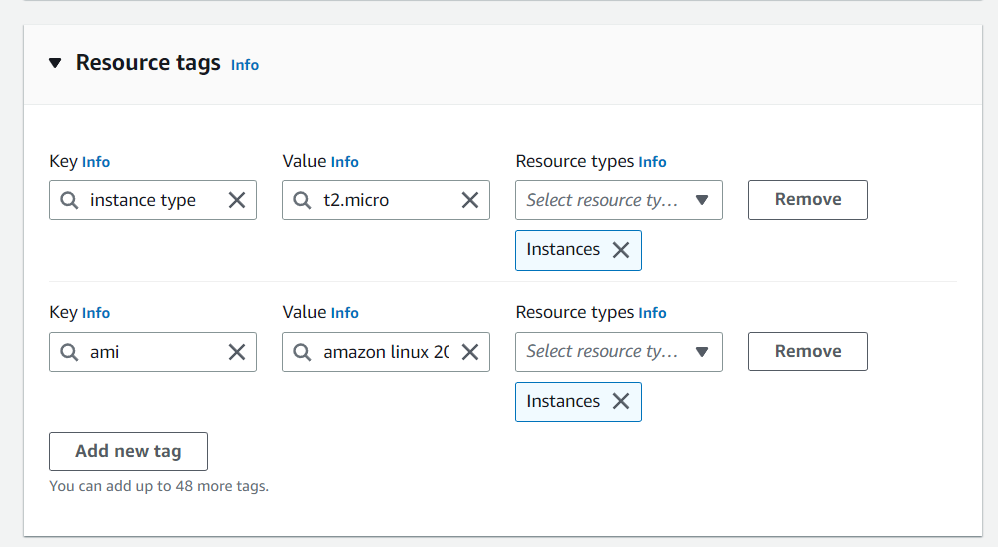This screenshot has width=998, height=547.
Task: Click search icon in 'instance type' field
Action: [69, 201]
